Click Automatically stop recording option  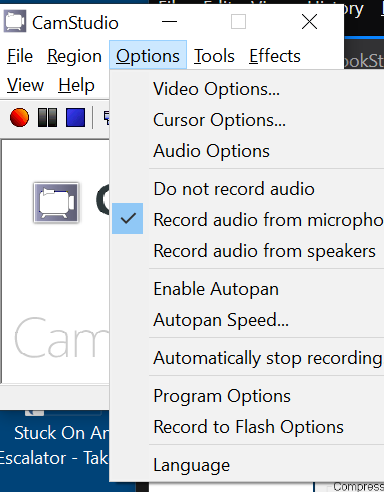tap(248, 358)
